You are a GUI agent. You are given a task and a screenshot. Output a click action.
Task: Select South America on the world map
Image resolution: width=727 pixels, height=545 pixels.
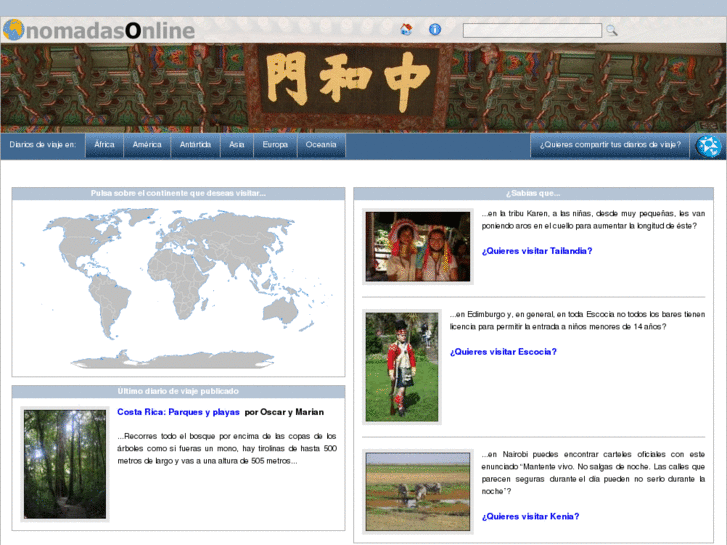point(108,304)
